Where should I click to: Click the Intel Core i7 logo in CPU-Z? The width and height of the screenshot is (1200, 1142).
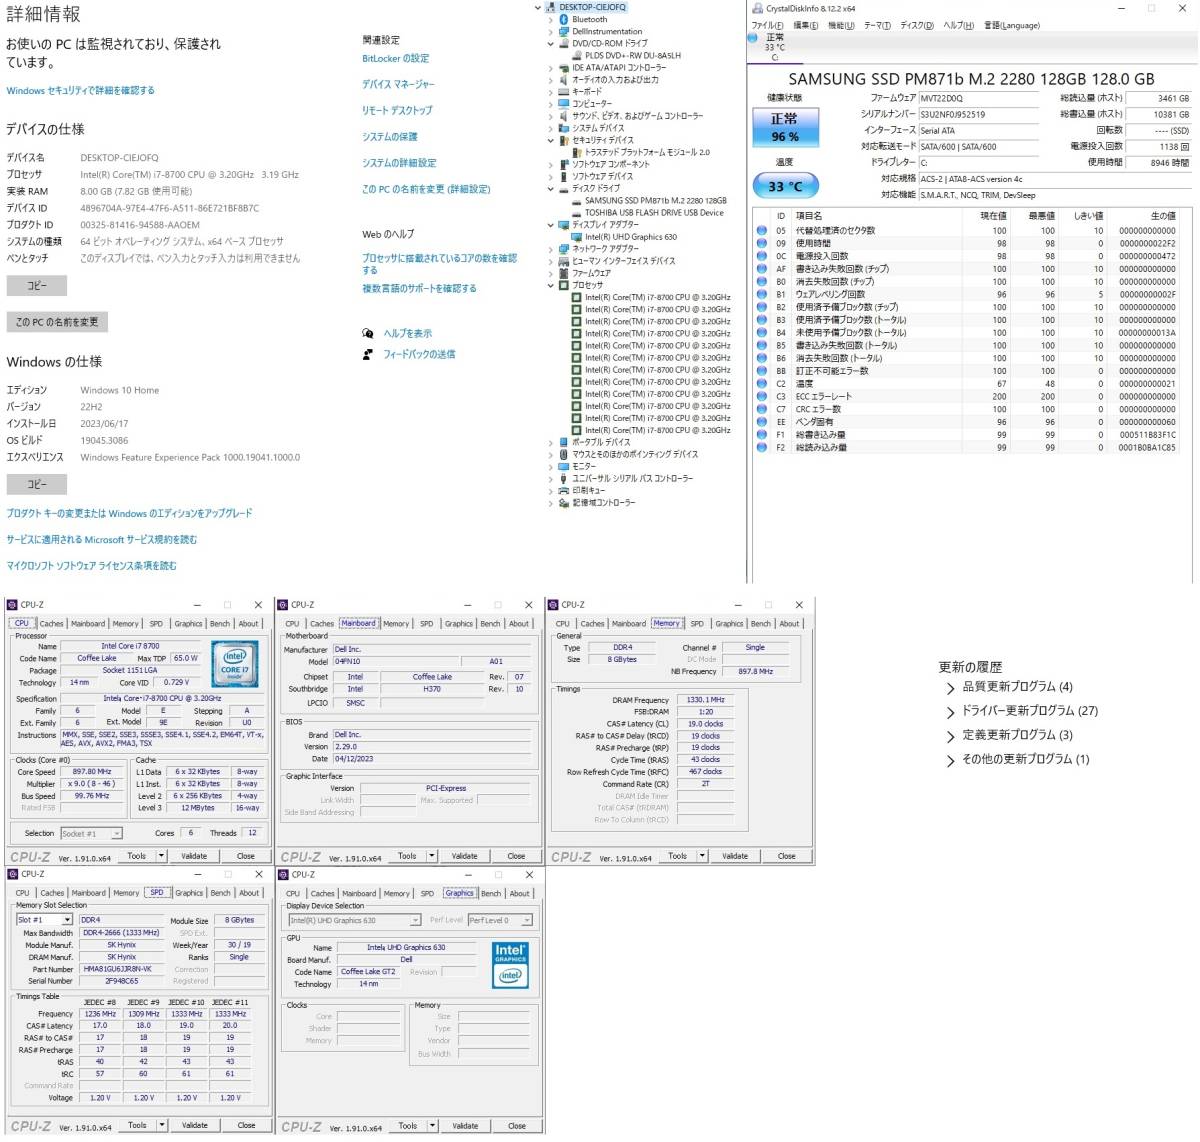235,664
